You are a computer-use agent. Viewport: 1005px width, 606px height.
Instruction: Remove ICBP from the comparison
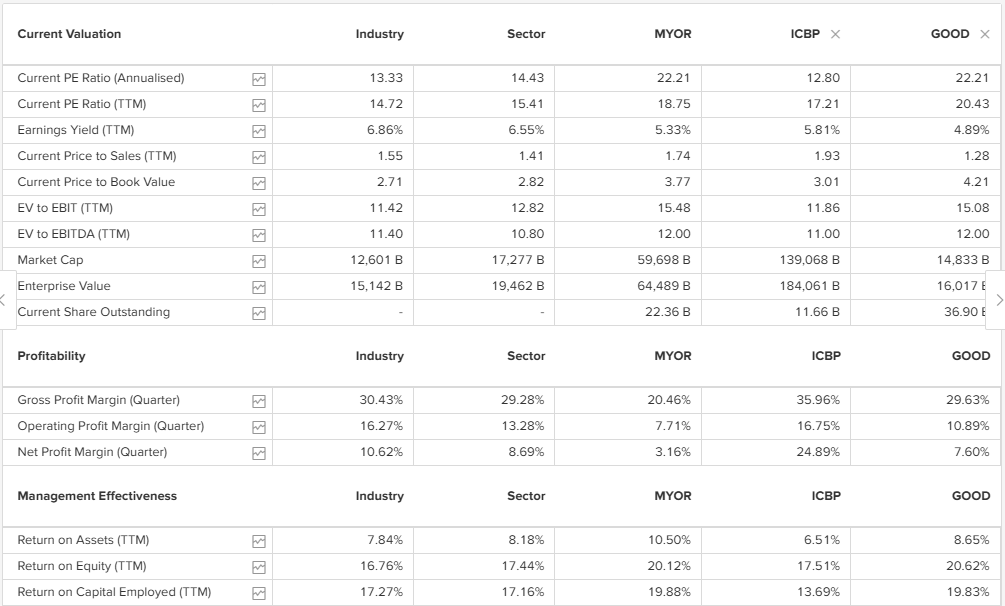click(x=836, y=34)
